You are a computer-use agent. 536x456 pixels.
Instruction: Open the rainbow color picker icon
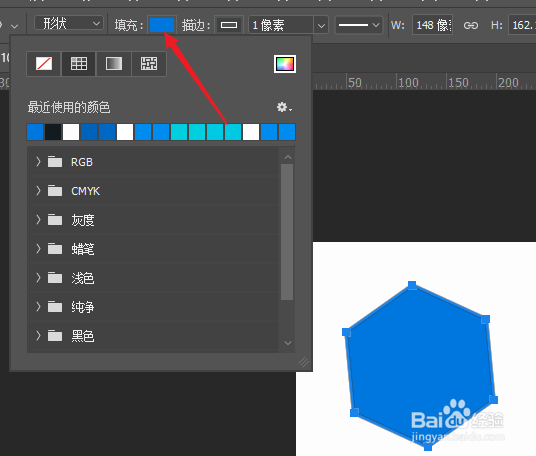285,64
